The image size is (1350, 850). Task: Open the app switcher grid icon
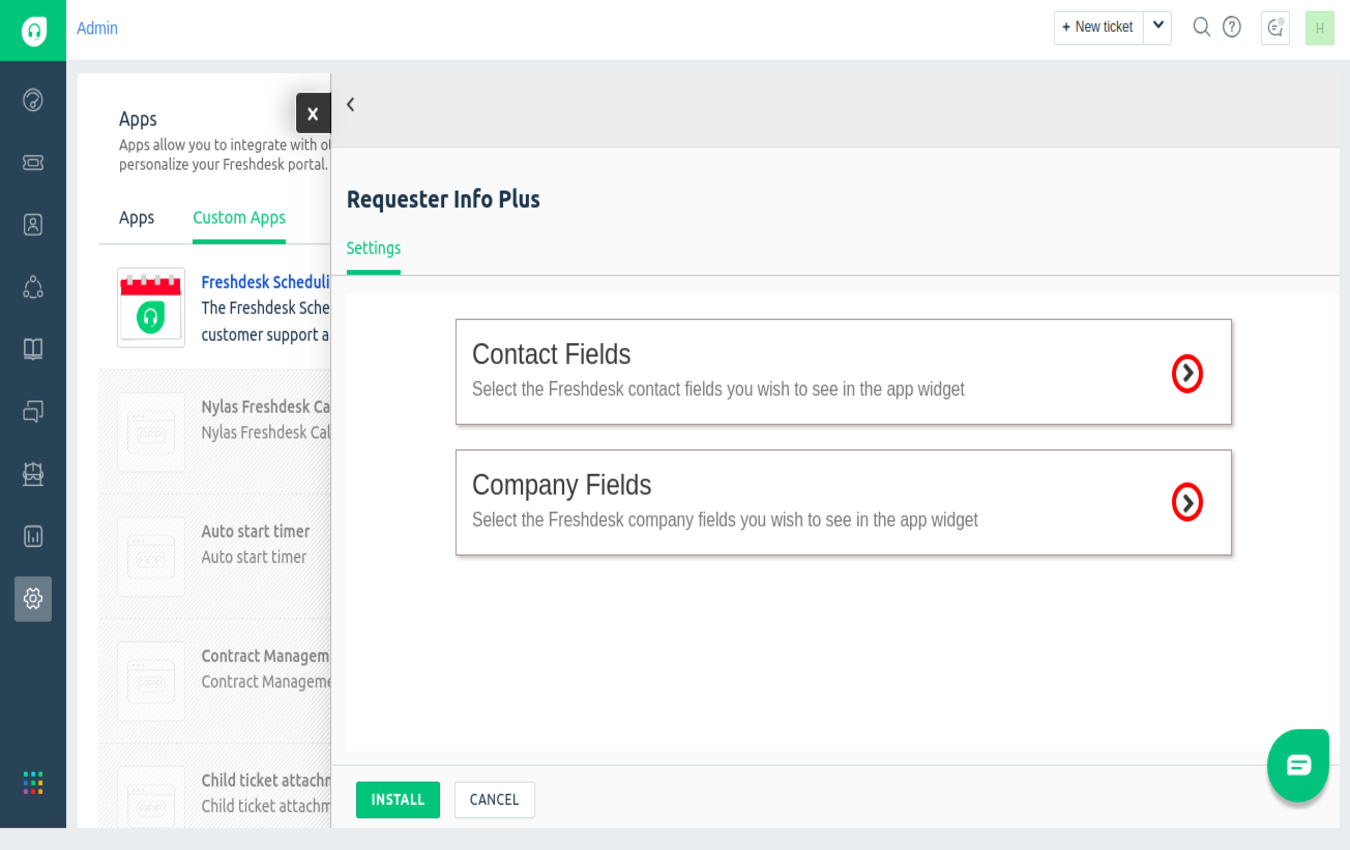(x=33, y=782)
